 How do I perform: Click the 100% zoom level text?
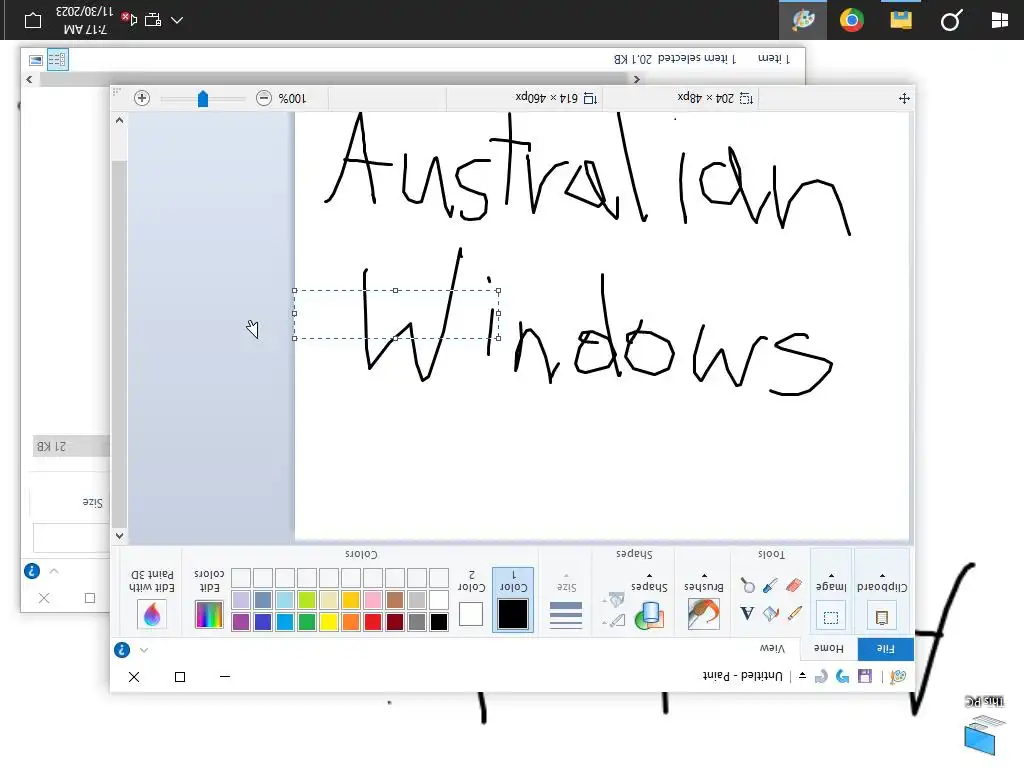click(x=292, y=98)
